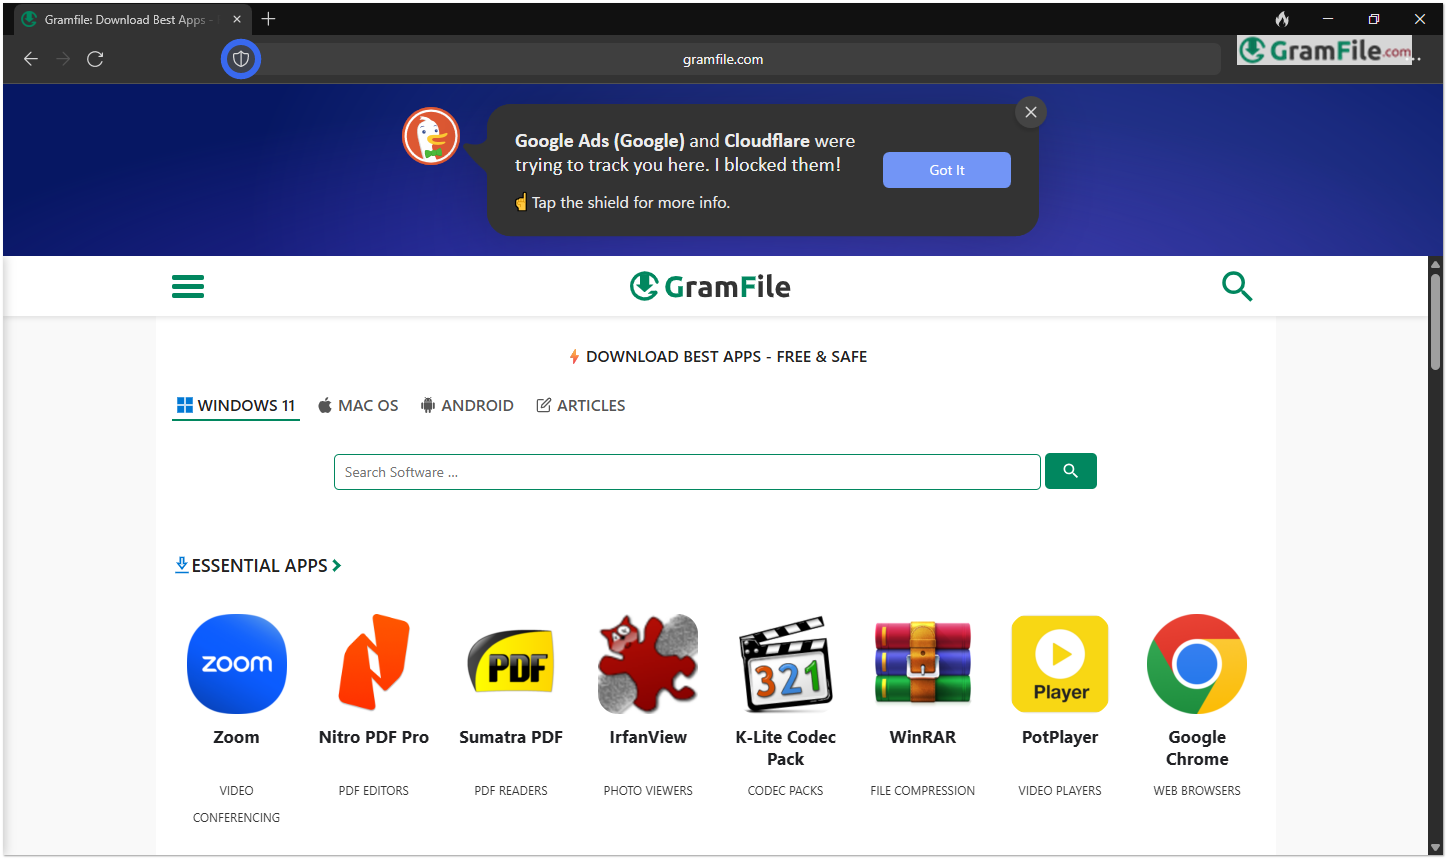
Task: Open the Sumatra PDF title link
Action: click(x=511, y=737)
